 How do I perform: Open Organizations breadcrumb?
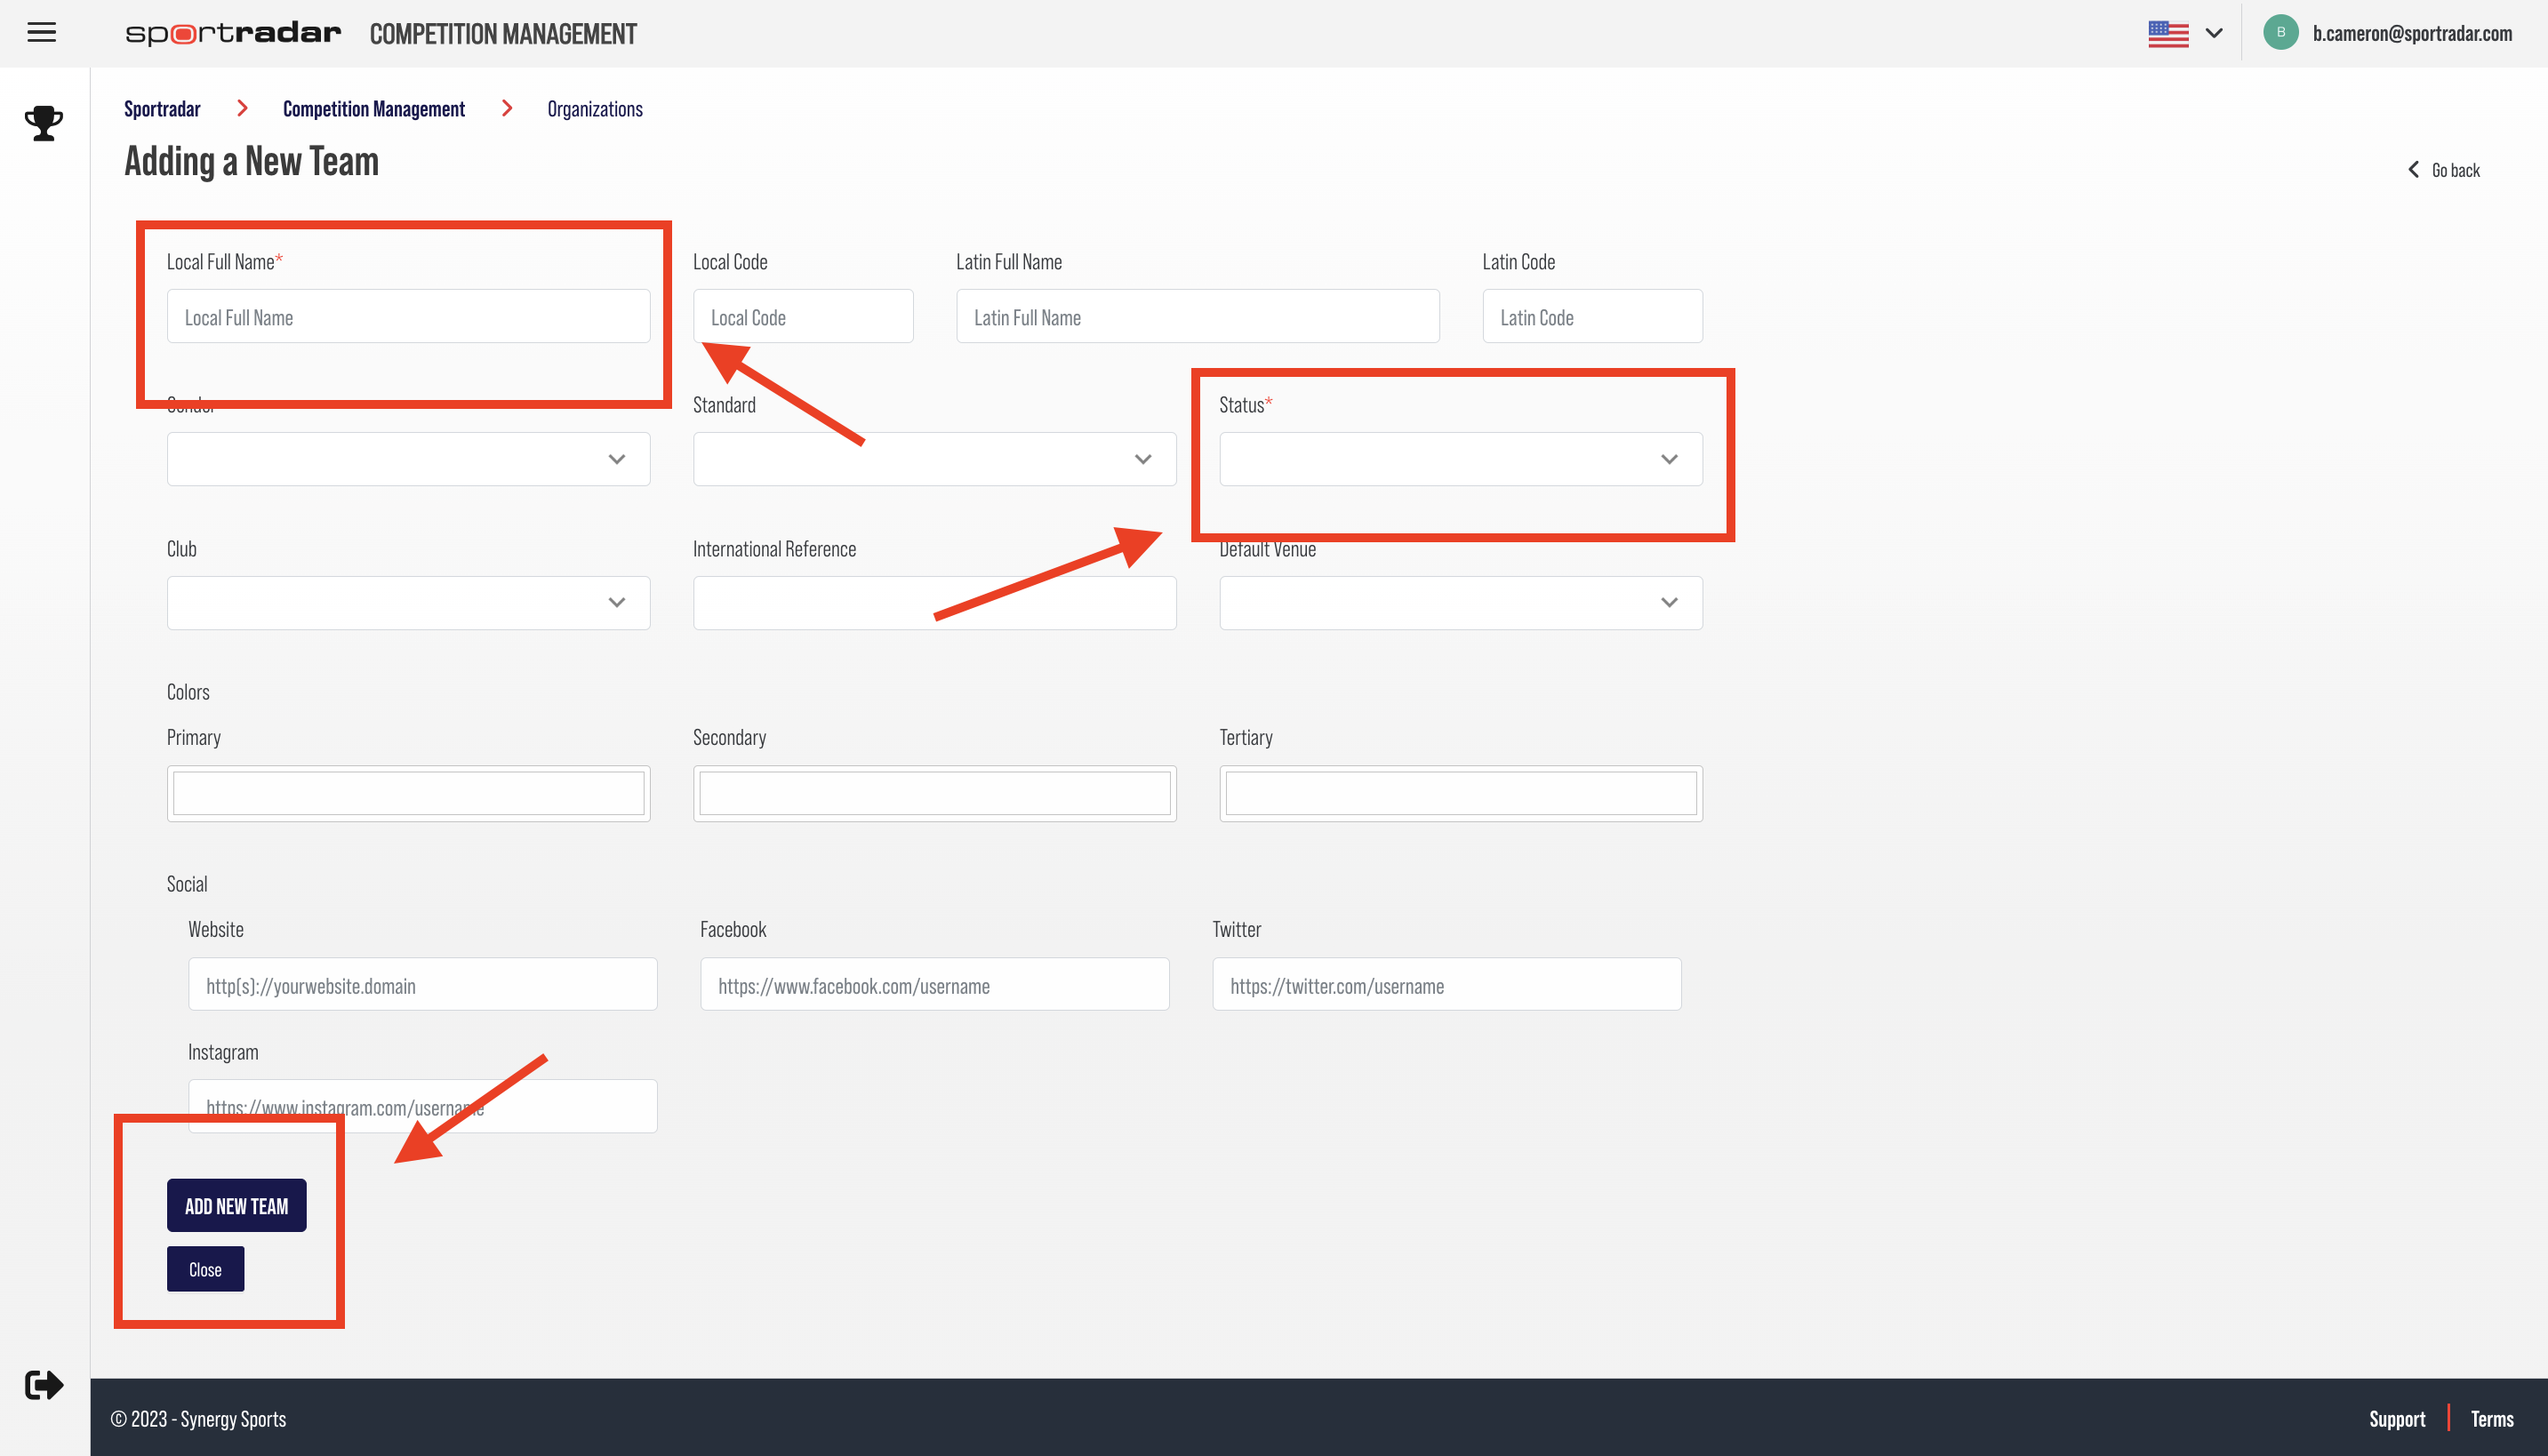[595, 109]
